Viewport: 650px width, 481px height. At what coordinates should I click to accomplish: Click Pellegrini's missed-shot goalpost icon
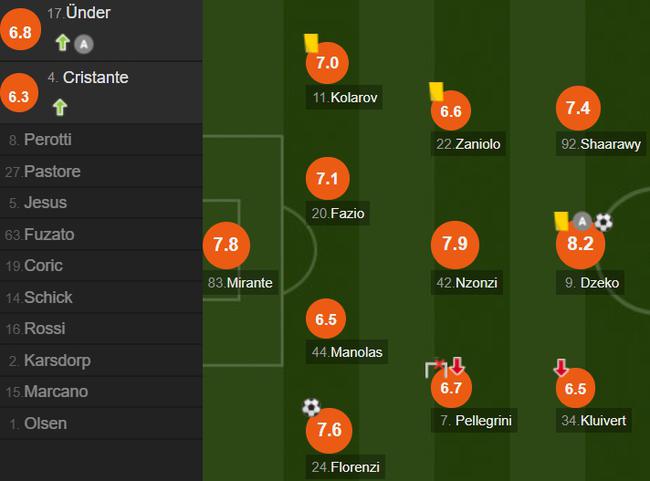pos(436,367)
